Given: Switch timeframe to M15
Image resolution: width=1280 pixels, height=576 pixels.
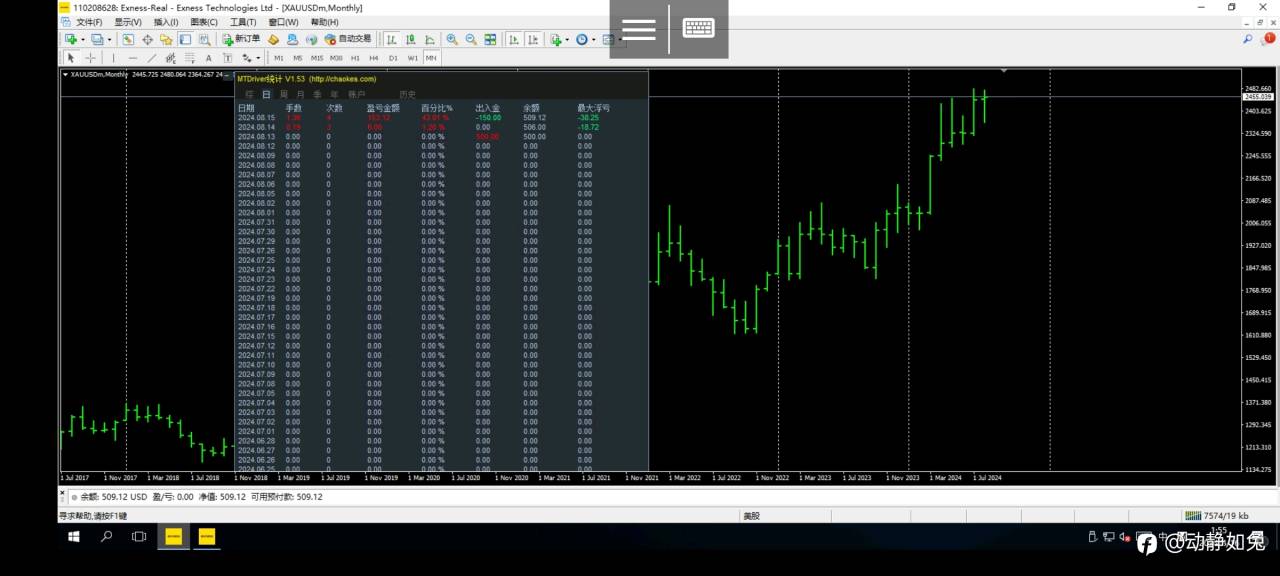Looking at the screenshot, I should point(317,58).
